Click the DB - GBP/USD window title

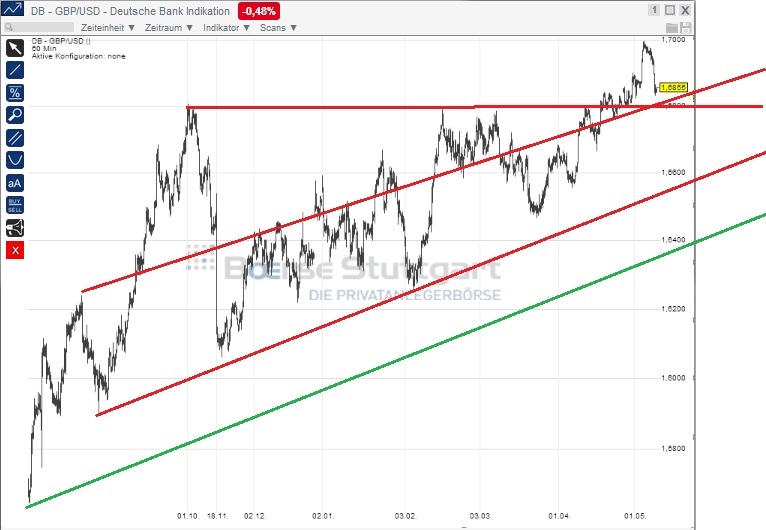(x=130, y=11)
